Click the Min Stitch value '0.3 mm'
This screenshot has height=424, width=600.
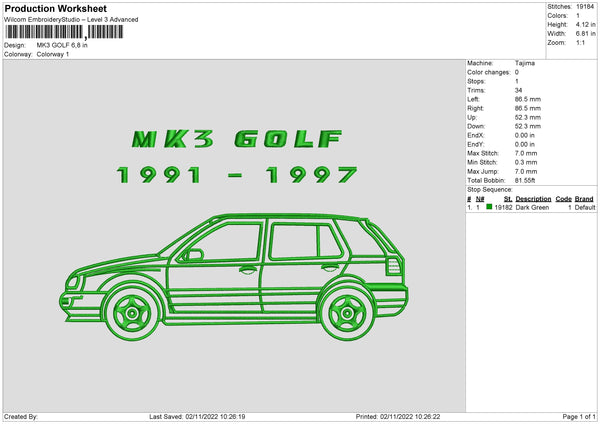pos(526,163)
